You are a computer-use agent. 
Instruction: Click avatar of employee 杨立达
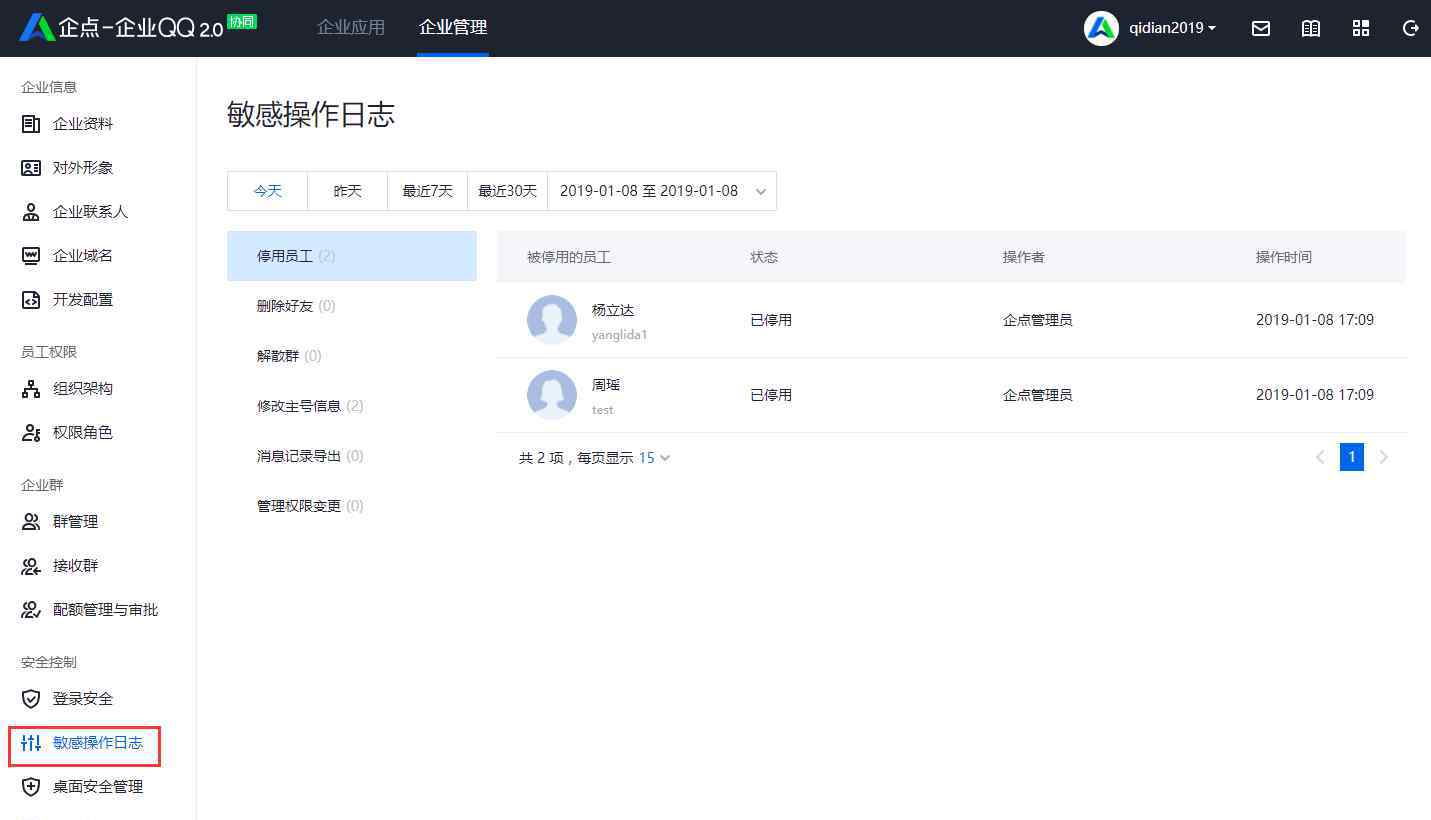[x=552, y=320]
